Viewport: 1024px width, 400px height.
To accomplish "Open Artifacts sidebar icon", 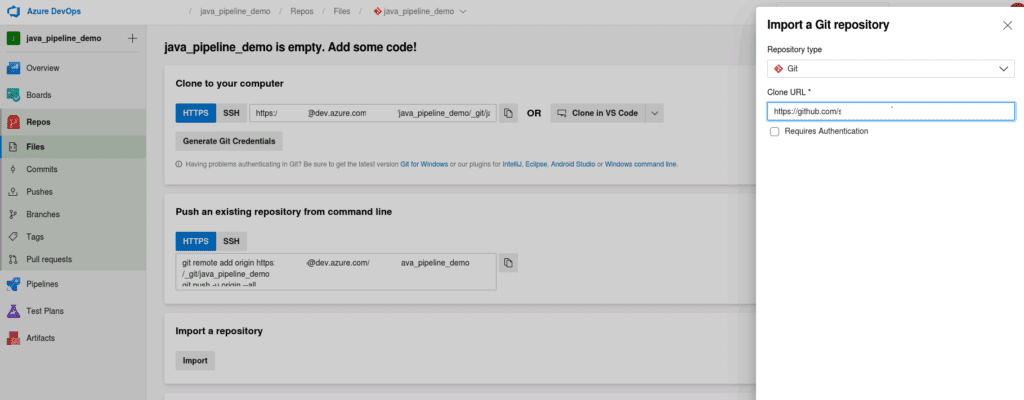I will (x=14, y=338).
